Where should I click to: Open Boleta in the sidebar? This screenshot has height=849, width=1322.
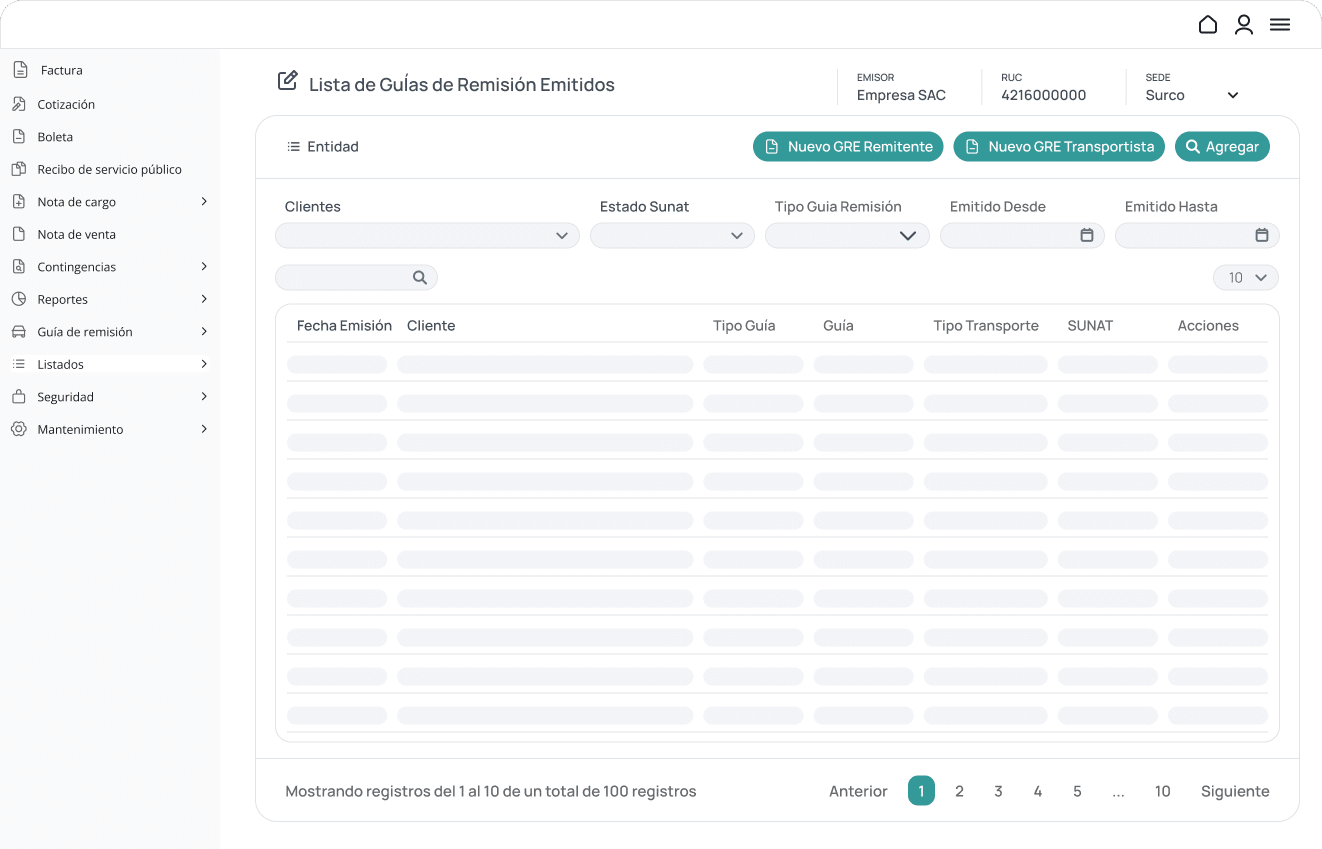[55, 137]
